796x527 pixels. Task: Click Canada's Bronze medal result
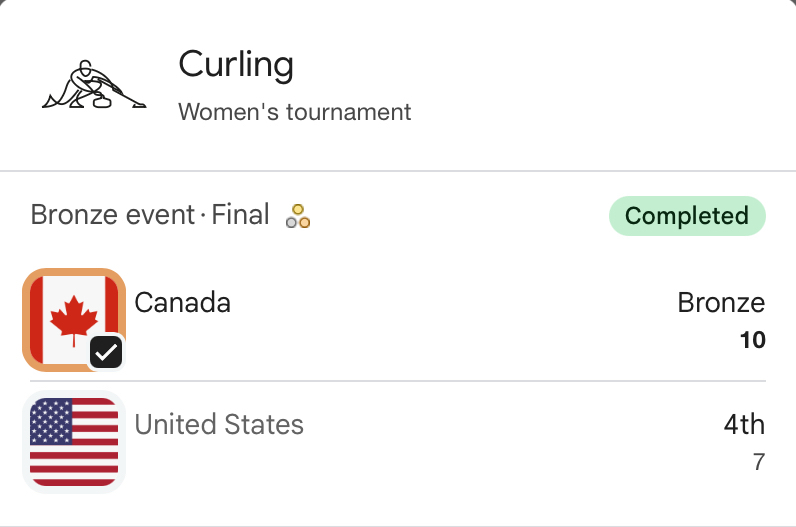point(721,303)
